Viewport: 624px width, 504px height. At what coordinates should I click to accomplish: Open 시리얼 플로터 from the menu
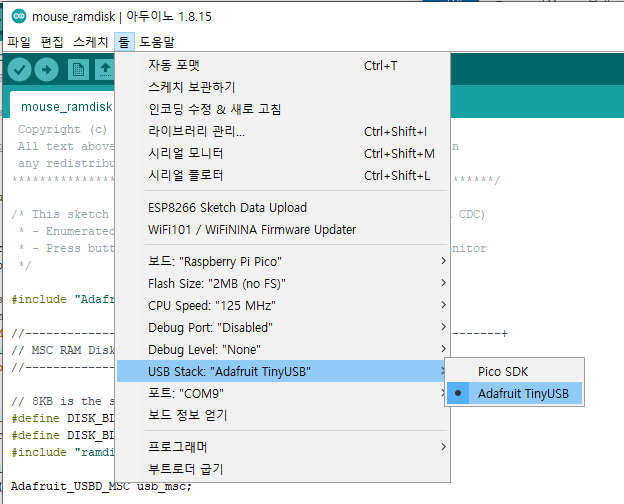[283, 175]
